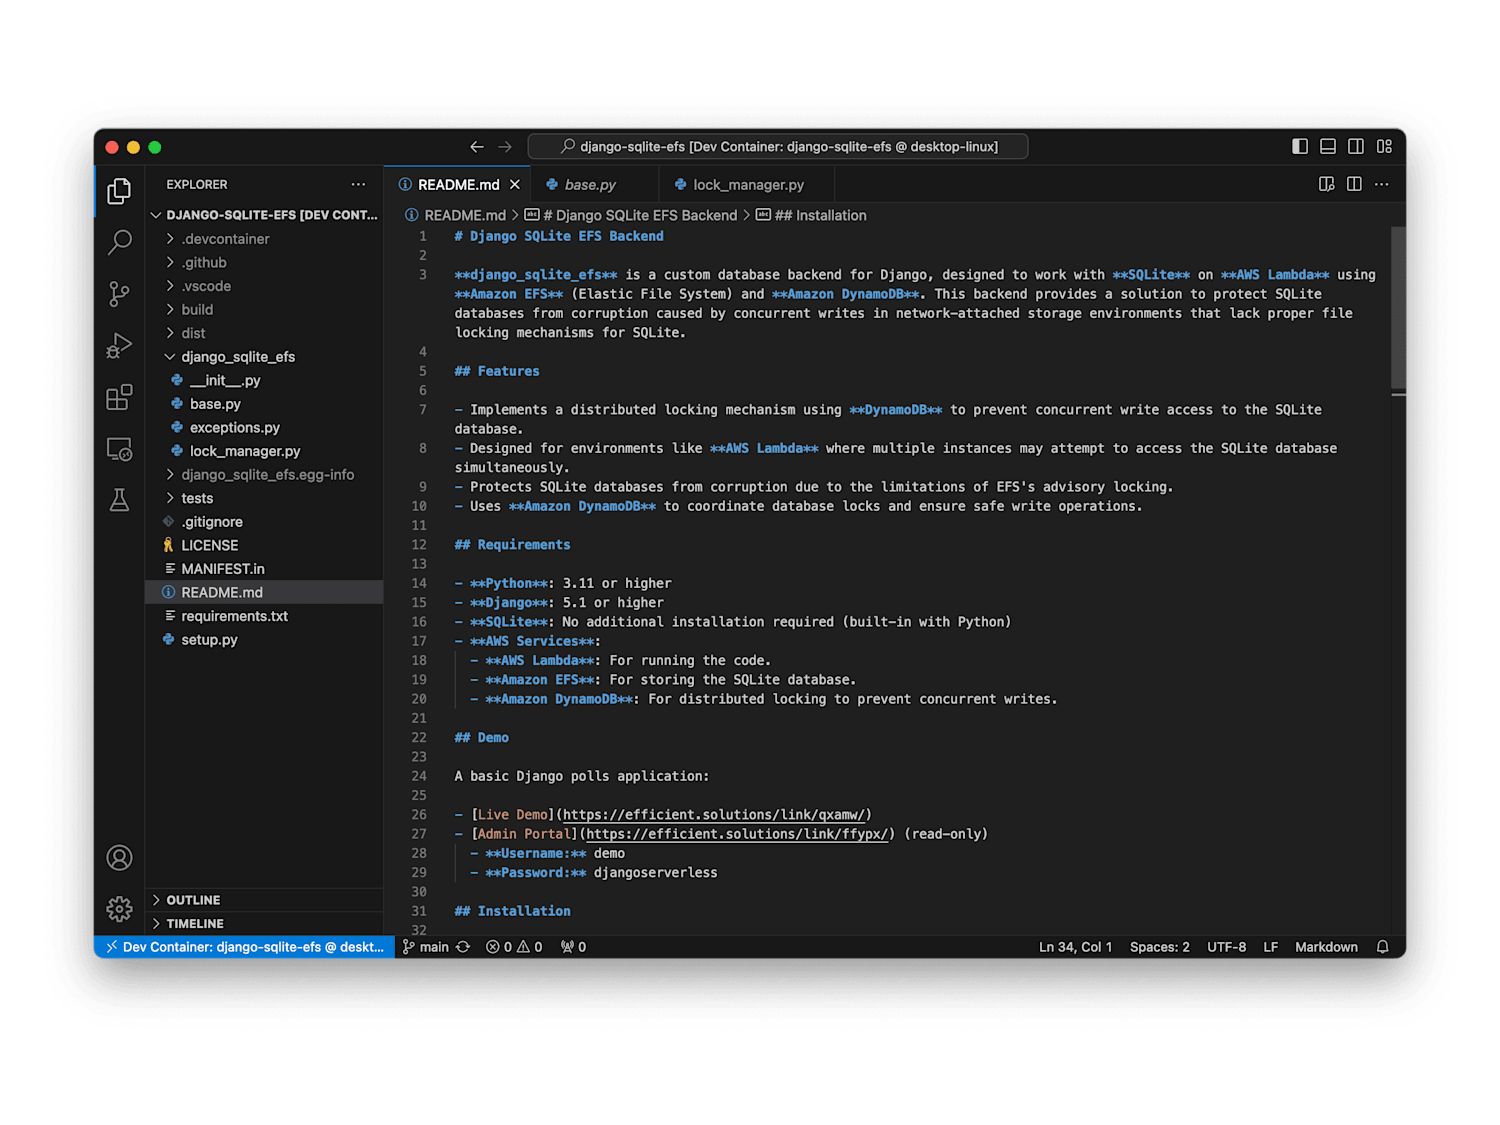The width and height of the screenshot is (1500, 1125).
Task: Expand the tests folder
Action: click(x=264, y=498)
